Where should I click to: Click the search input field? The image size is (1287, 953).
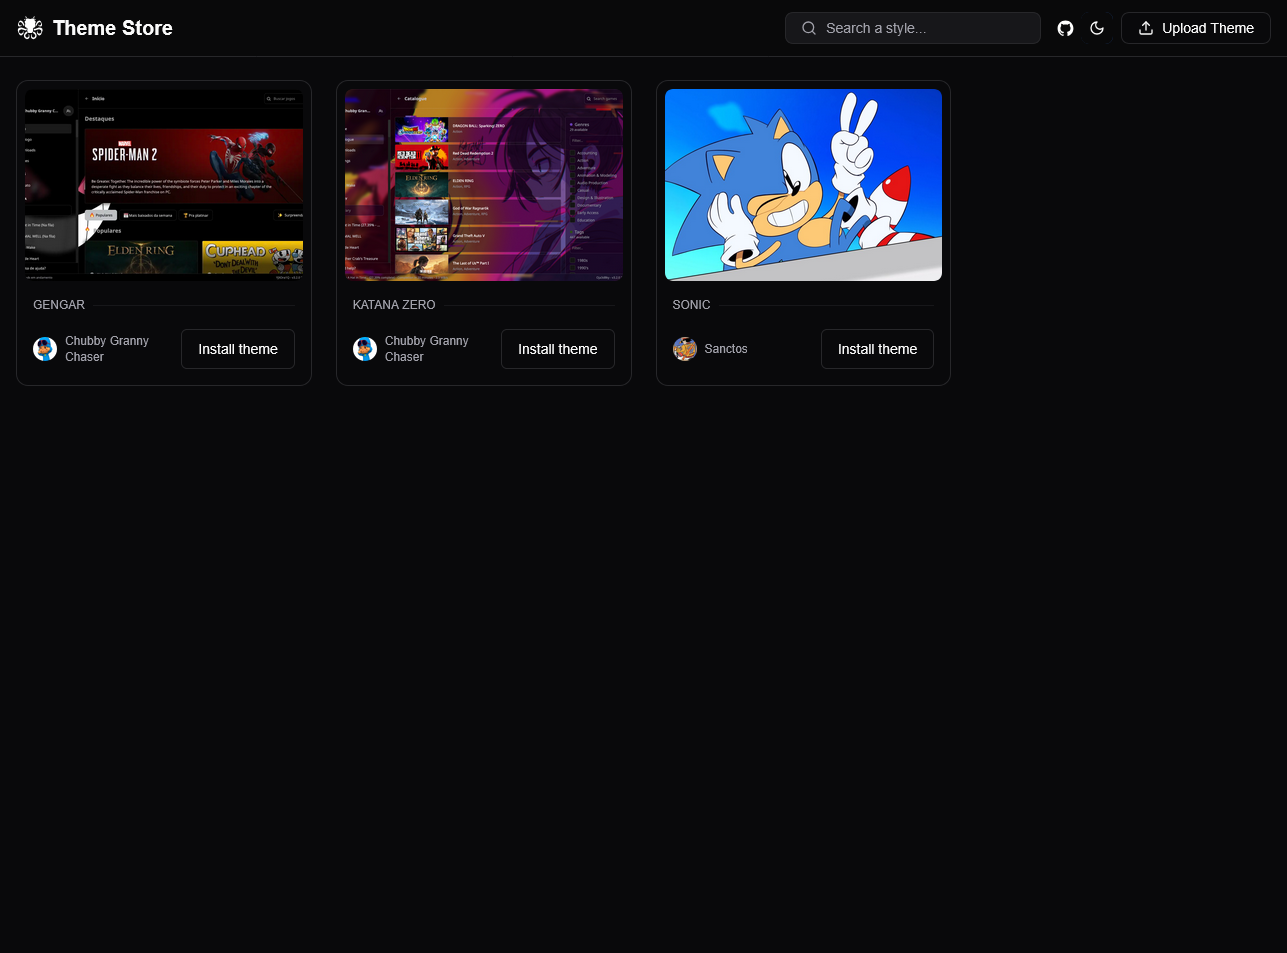click(920, 28)
